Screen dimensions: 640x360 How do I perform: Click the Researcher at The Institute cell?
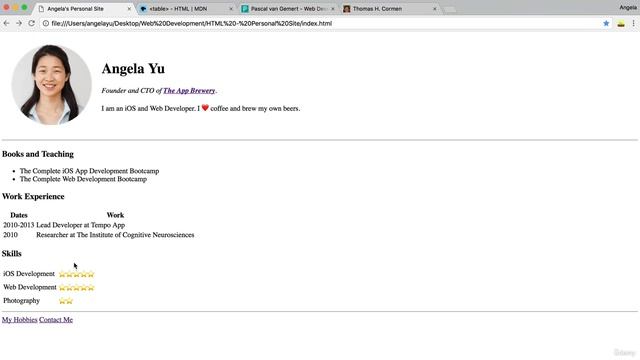(115, 235)
